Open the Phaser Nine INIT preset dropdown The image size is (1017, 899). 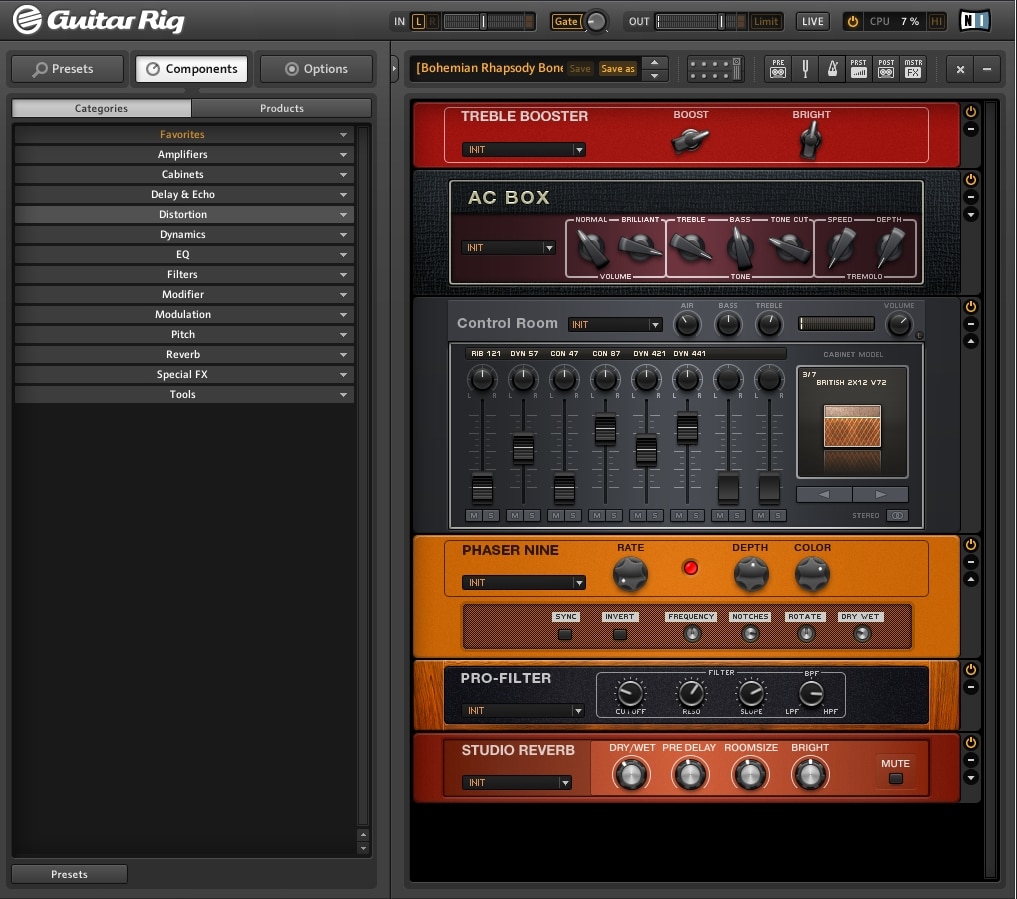tap(523, 582)
